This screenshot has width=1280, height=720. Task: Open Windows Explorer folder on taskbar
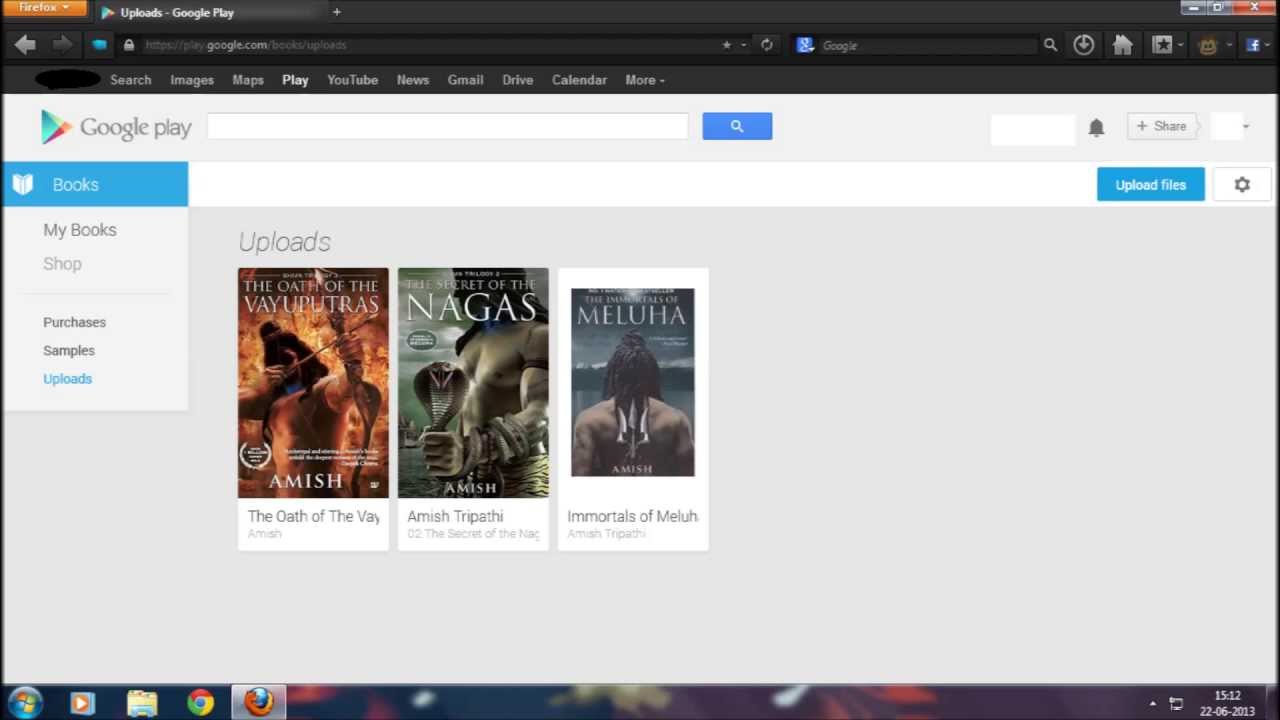pyautogui.click(x=142, y=703)
